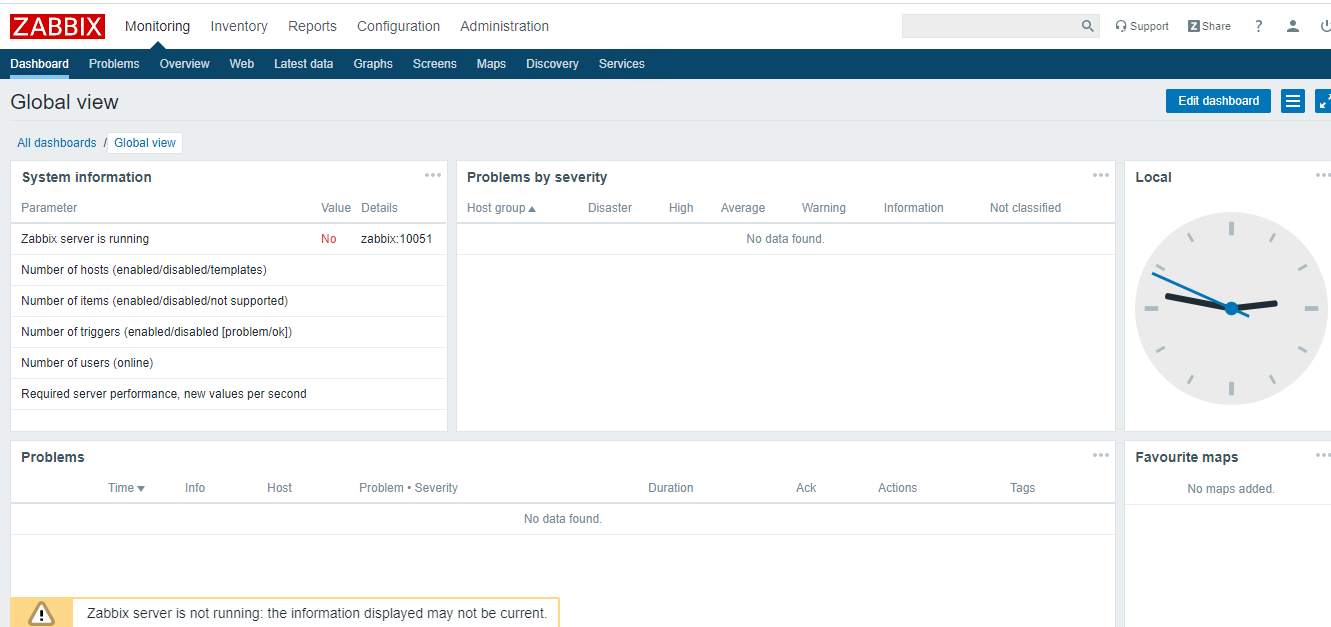Image resolution: width=1331 pixels, height=627 pixels.
Task: Click the Problem • Severity column header
Action: pyautogui.click(x=408, y=488)
